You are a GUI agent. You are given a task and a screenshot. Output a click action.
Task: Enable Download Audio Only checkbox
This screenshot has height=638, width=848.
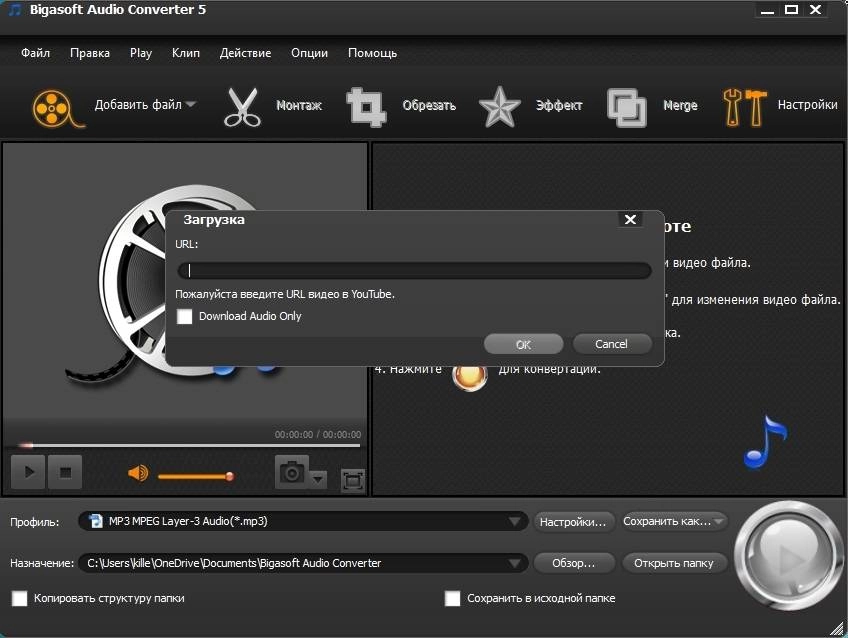click(x=184, y=316)
